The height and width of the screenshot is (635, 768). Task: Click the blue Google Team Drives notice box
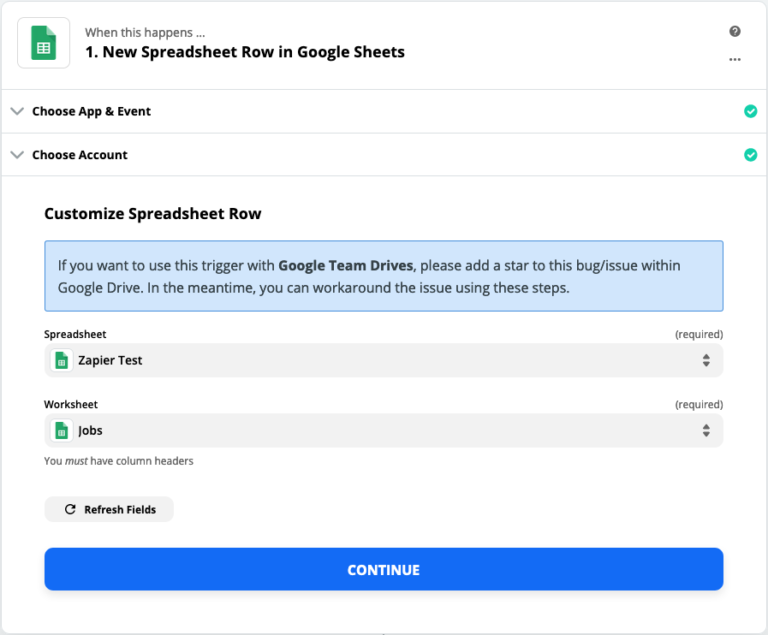point(384,276)
